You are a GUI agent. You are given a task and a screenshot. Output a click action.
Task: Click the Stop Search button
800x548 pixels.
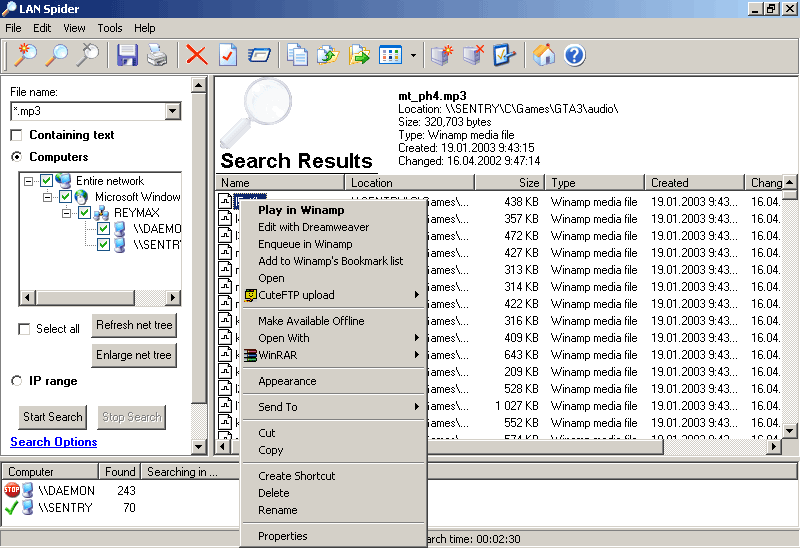132,417
